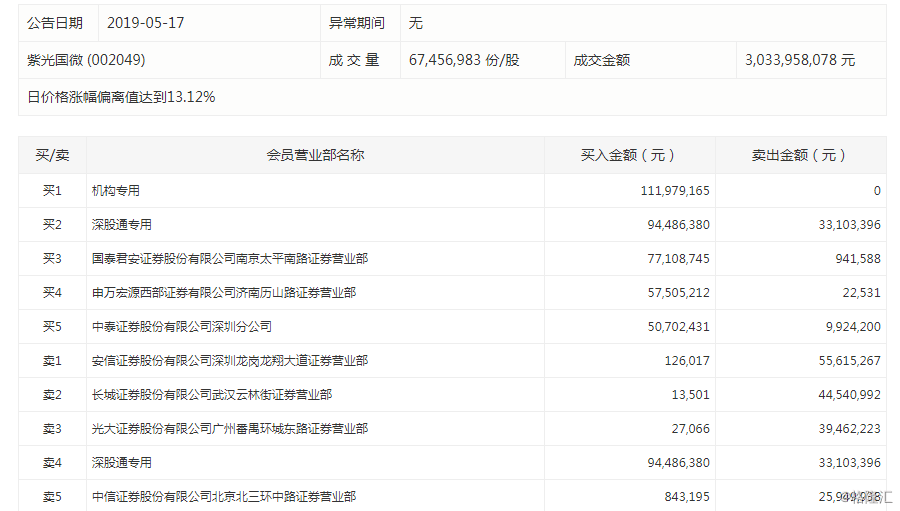Image resolution: width=900 pixels, height=511 pixels.
Task: Click the 异常期间 label
Action: point(356,23)
